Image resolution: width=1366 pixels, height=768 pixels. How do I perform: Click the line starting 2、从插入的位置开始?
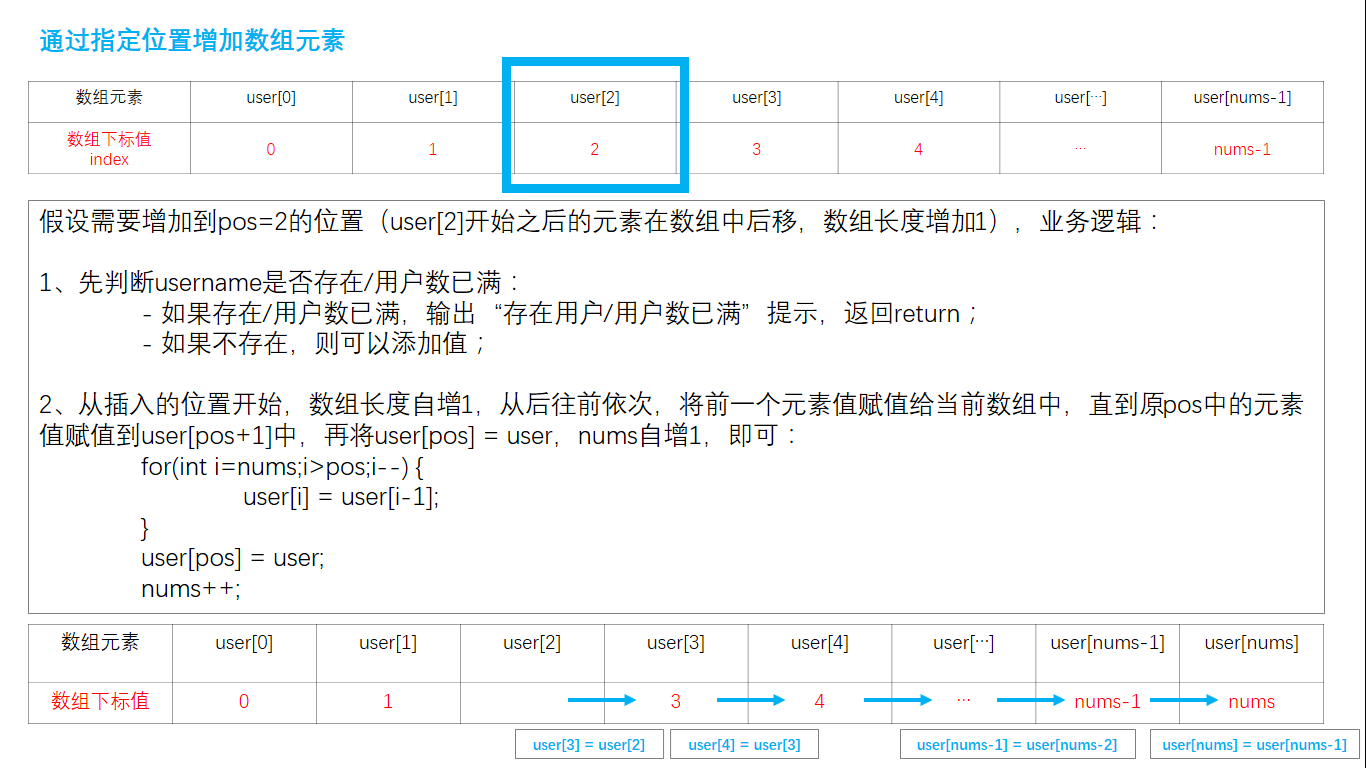pos(672,406)
